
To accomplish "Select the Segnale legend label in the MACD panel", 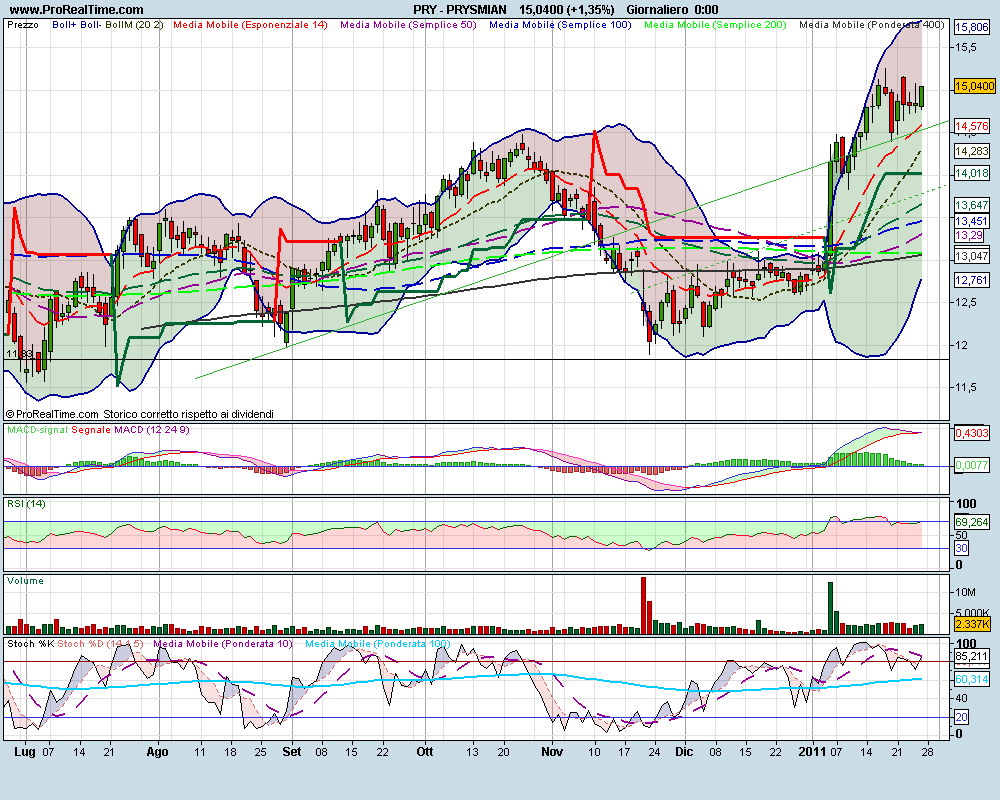I will [x=91, y=430].
